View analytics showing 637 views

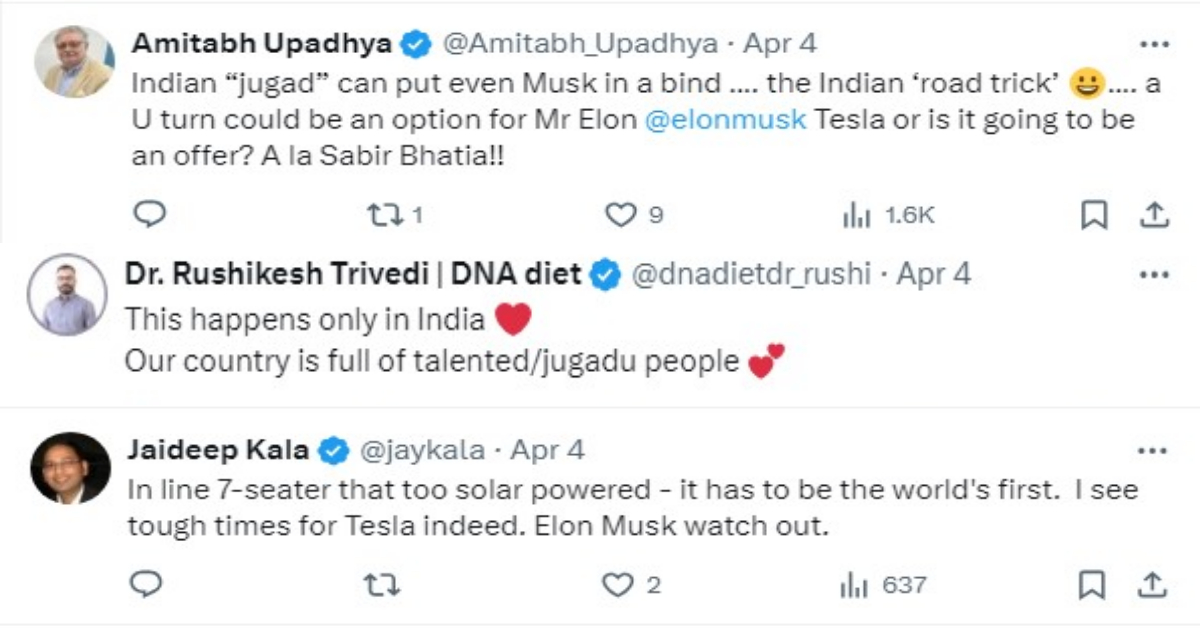[x=885, y=584]
